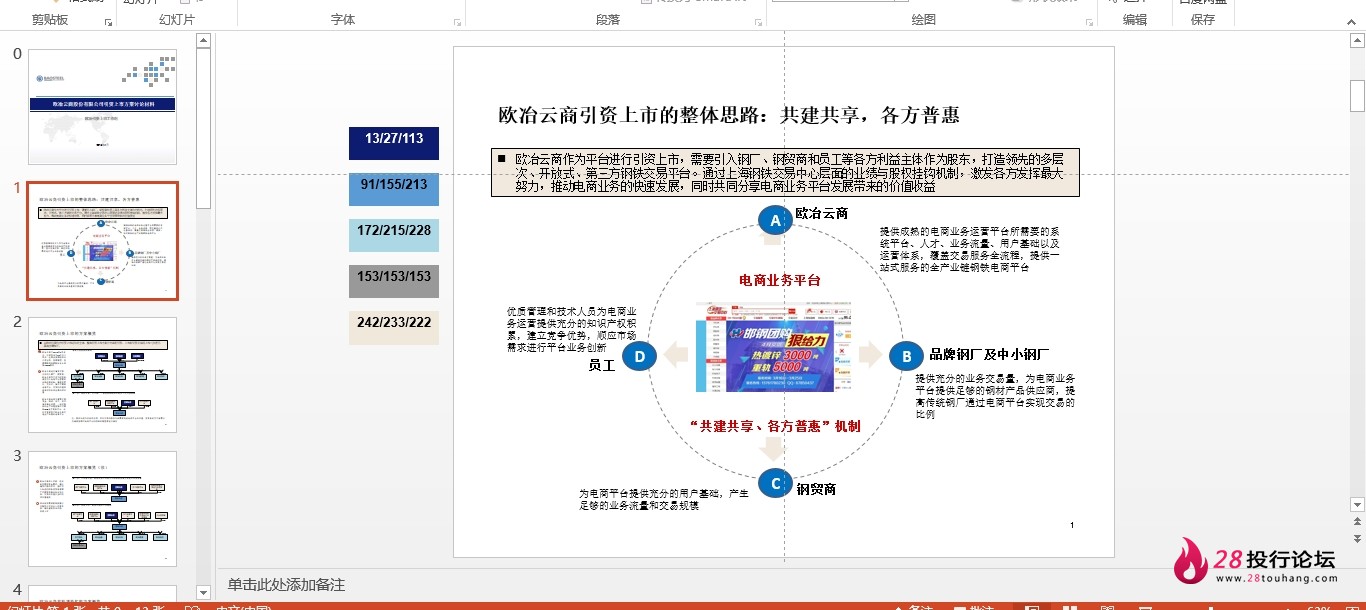Select the blue 91/155/213 color box
Screen dimensions: 1366x610
point(394,189)
